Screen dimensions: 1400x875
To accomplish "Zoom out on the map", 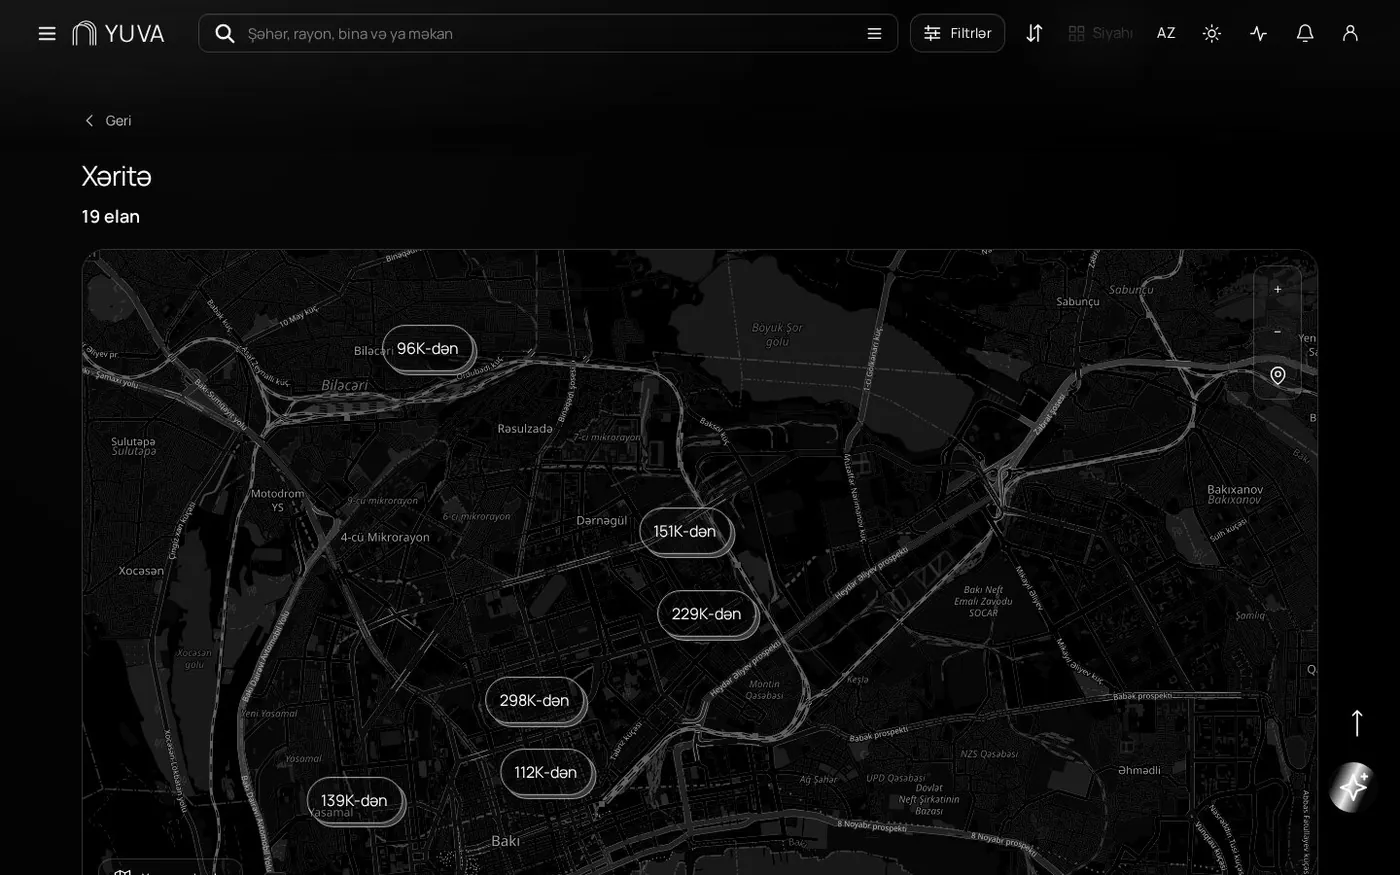I will pyautogui.click(x=1277, y=331).
